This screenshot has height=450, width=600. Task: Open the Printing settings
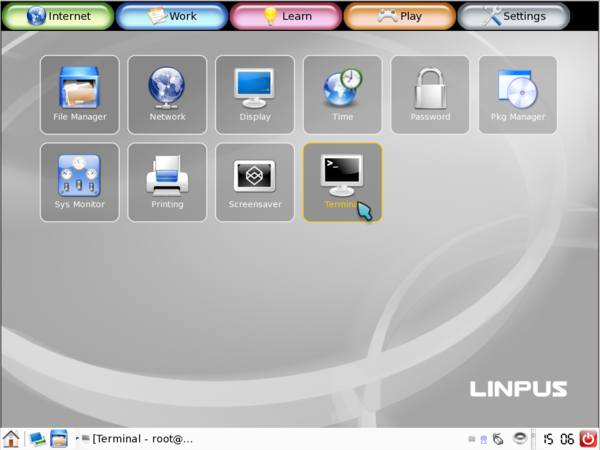click(x=167, y=182)
